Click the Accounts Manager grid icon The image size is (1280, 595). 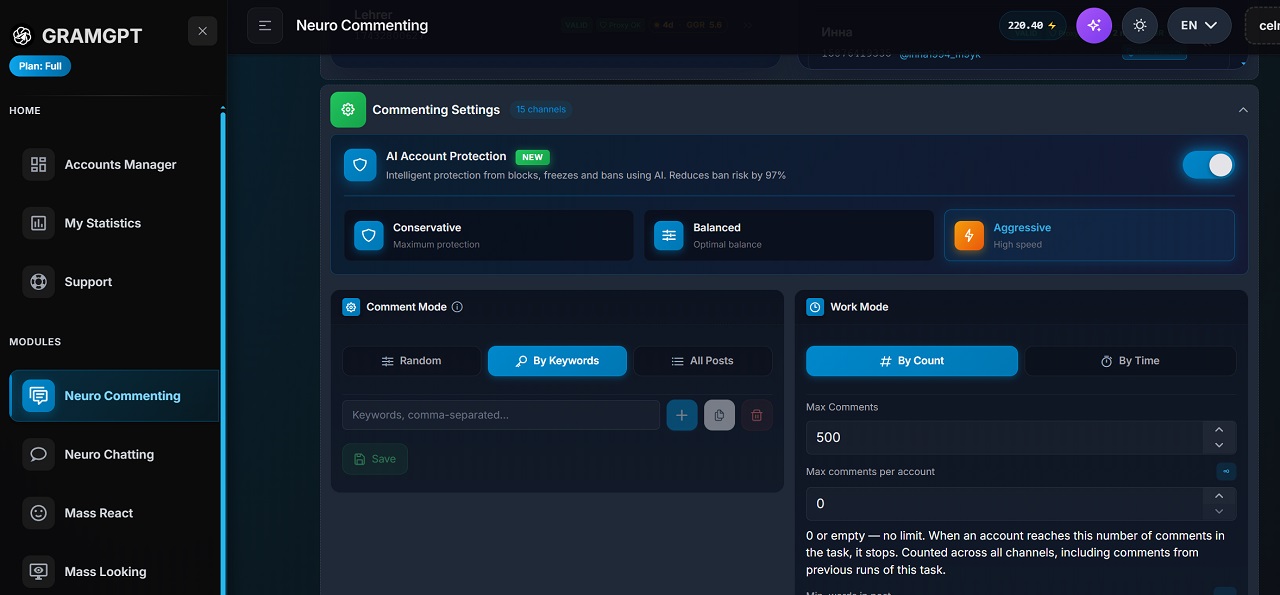tap(39, 164)
